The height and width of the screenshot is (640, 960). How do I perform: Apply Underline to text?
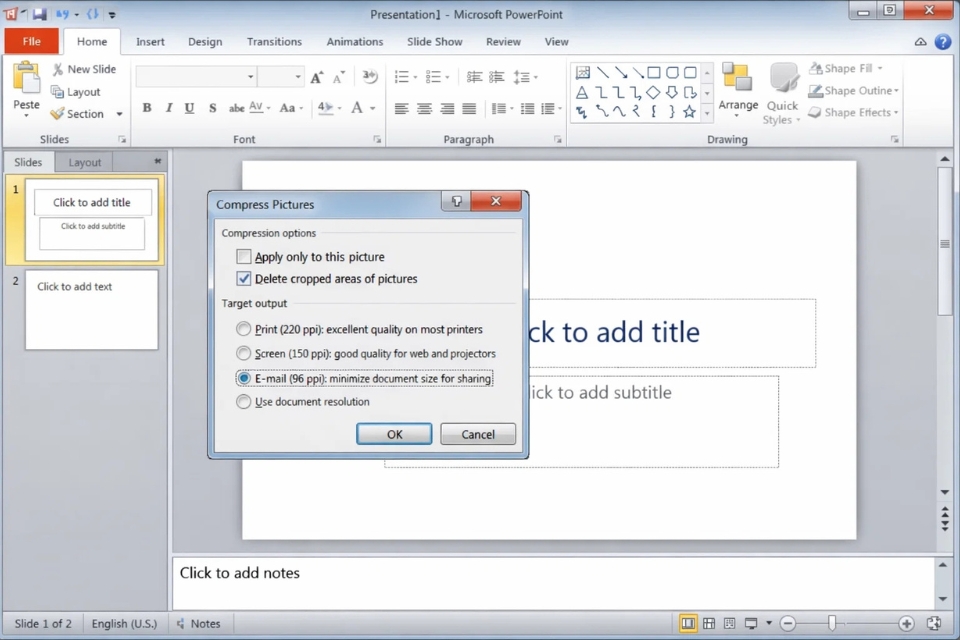coord(189,107)
